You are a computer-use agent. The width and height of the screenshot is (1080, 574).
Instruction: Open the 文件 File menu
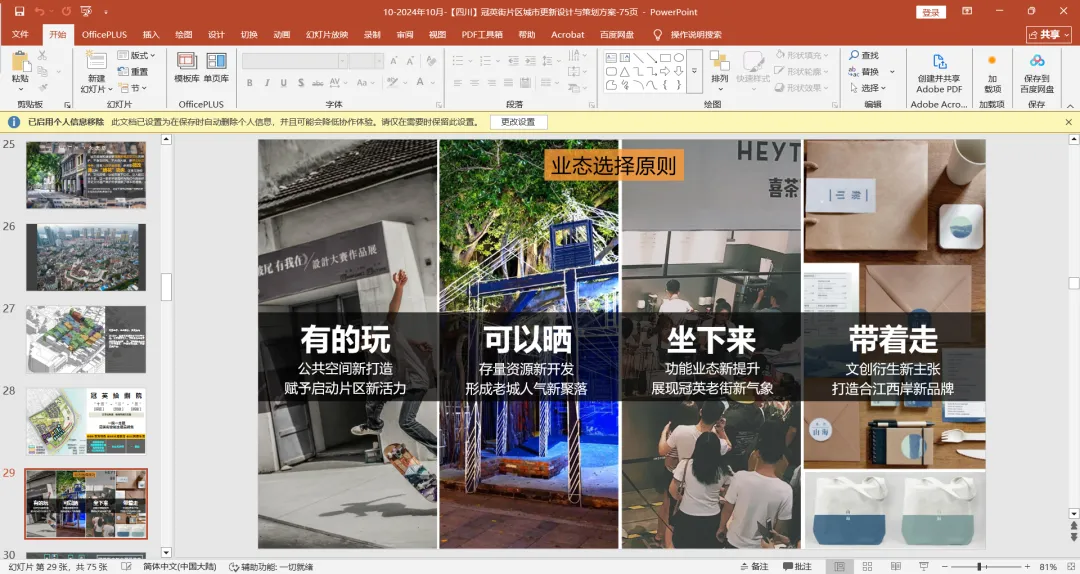coord(20,34)
